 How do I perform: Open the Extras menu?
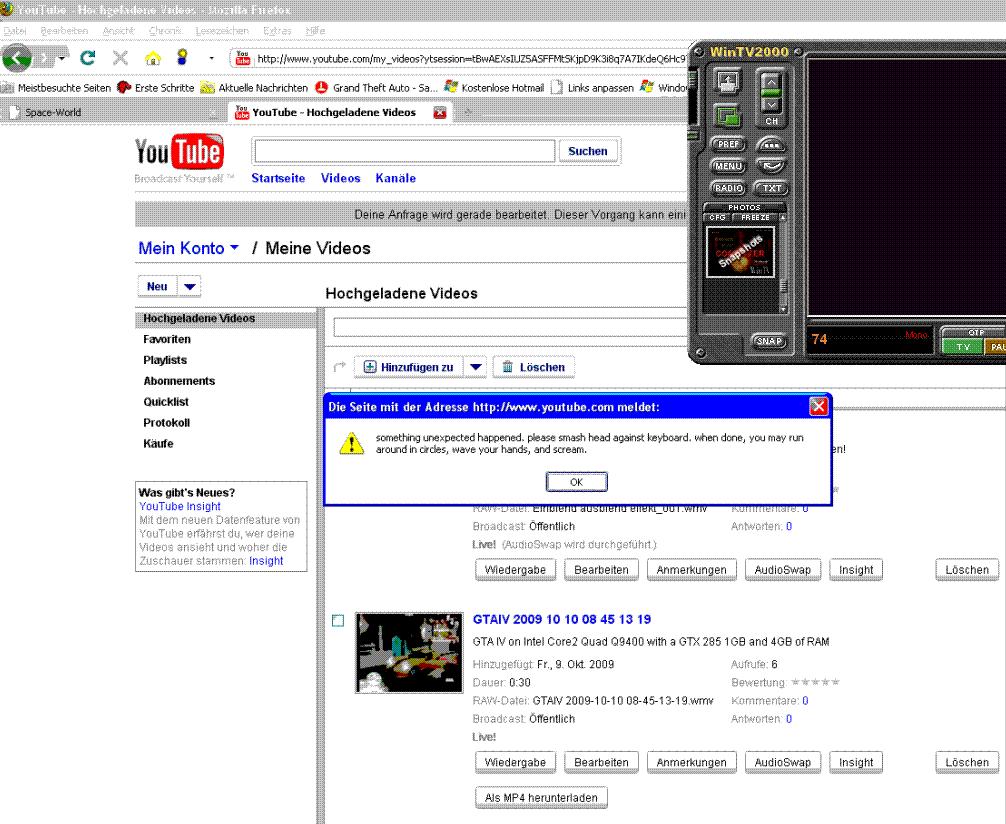277,31
